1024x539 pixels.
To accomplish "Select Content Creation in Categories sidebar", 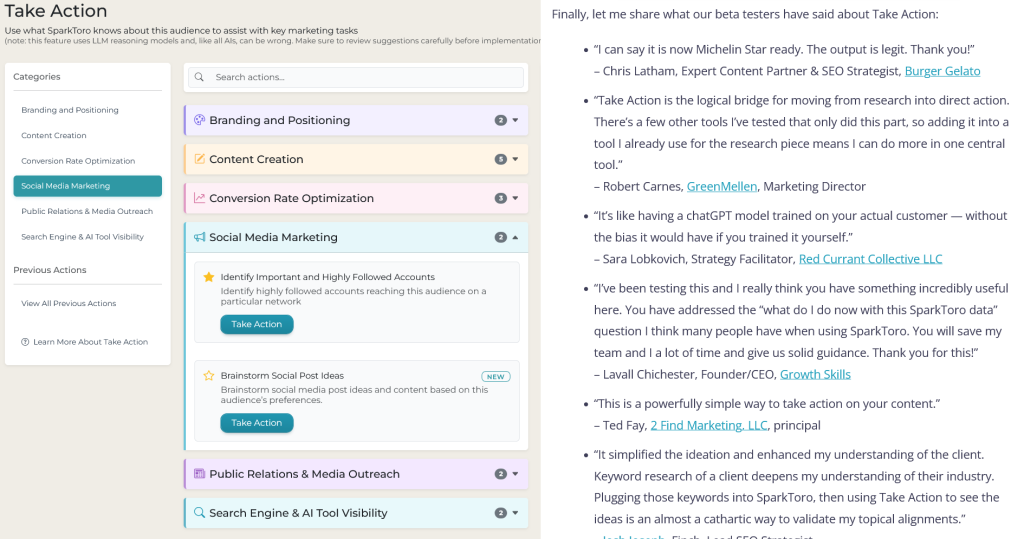I will [54, 135].
